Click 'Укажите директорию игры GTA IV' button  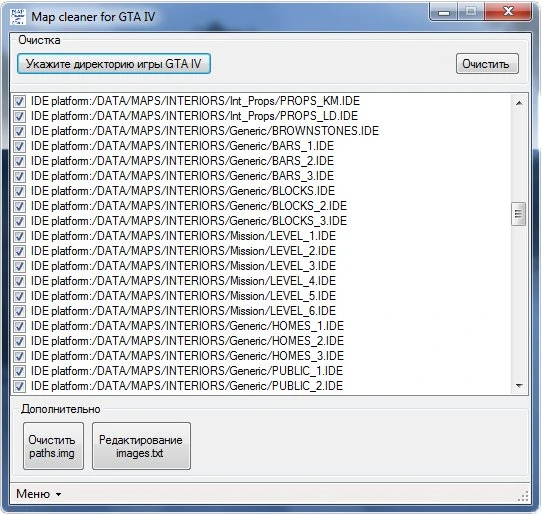114,64
